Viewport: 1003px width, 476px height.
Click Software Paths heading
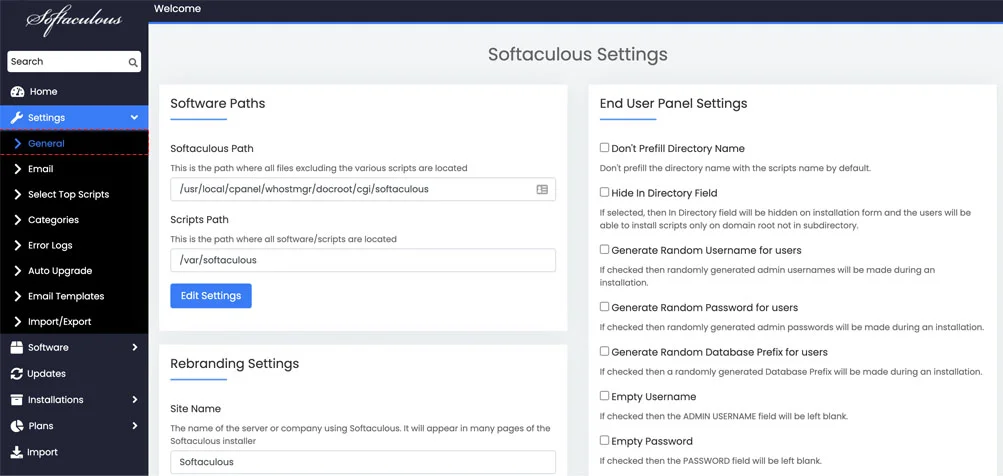click(x=217, y=103)
